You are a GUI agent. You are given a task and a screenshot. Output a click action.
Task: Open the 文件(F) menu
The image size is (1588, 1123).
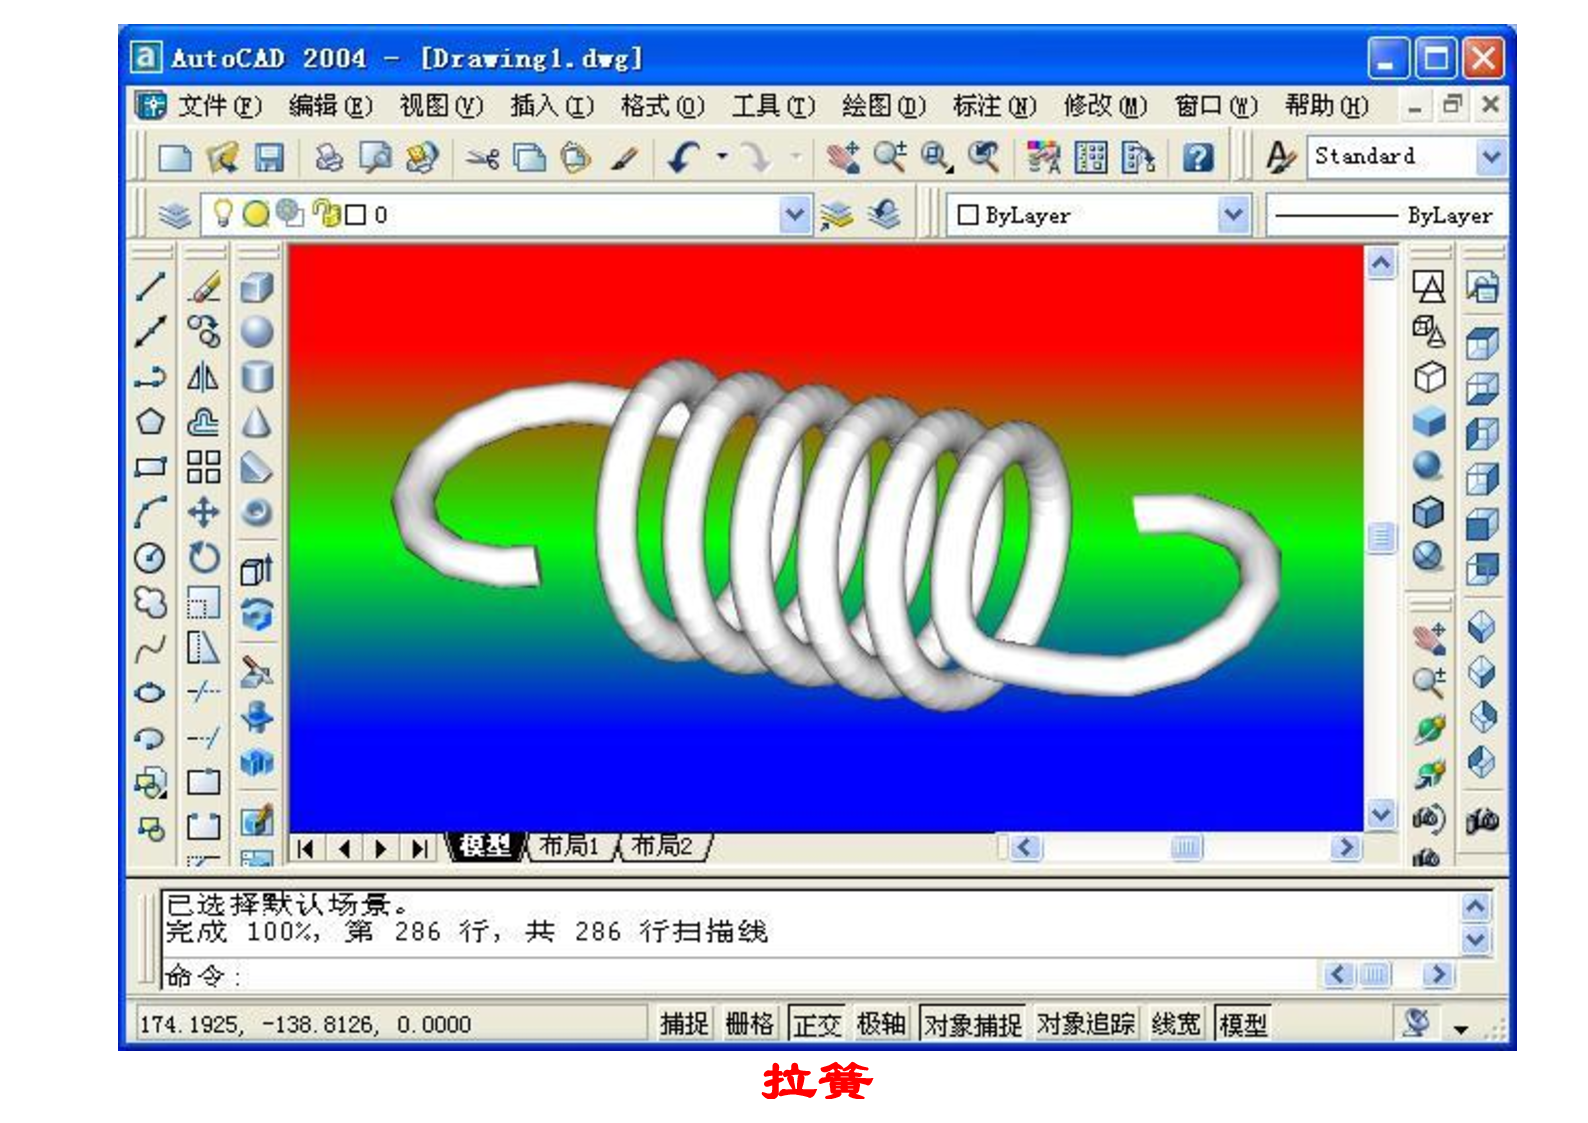(220, 106)
